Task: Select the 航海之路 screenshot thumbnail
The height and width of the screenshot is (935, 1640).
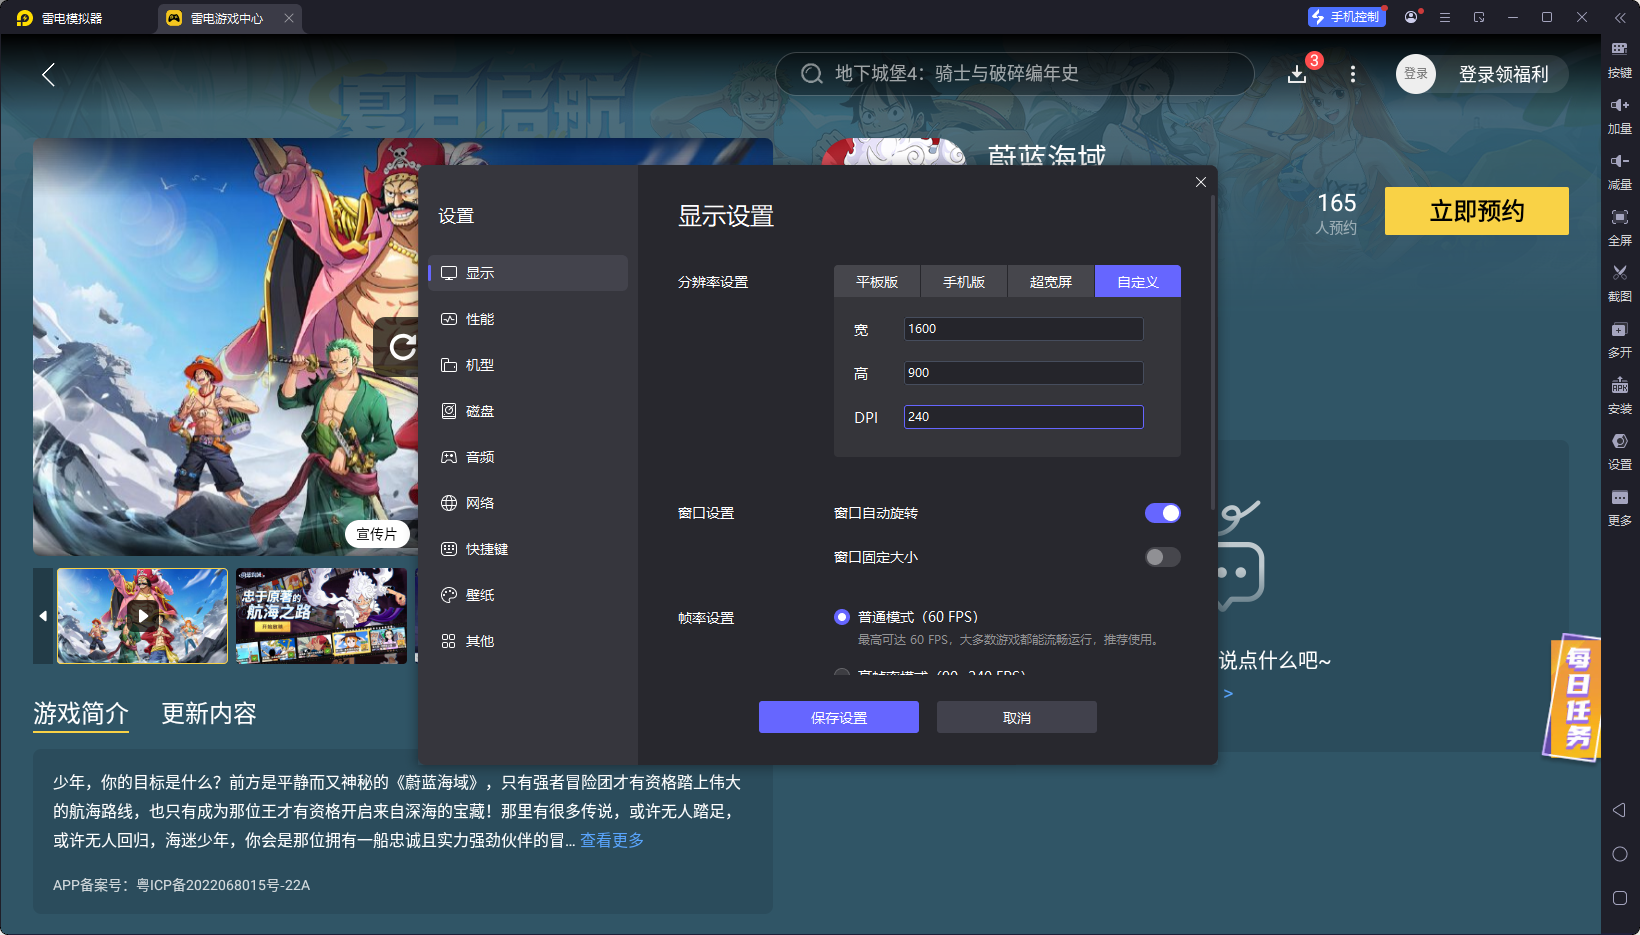Action: [x=321, y=616]
